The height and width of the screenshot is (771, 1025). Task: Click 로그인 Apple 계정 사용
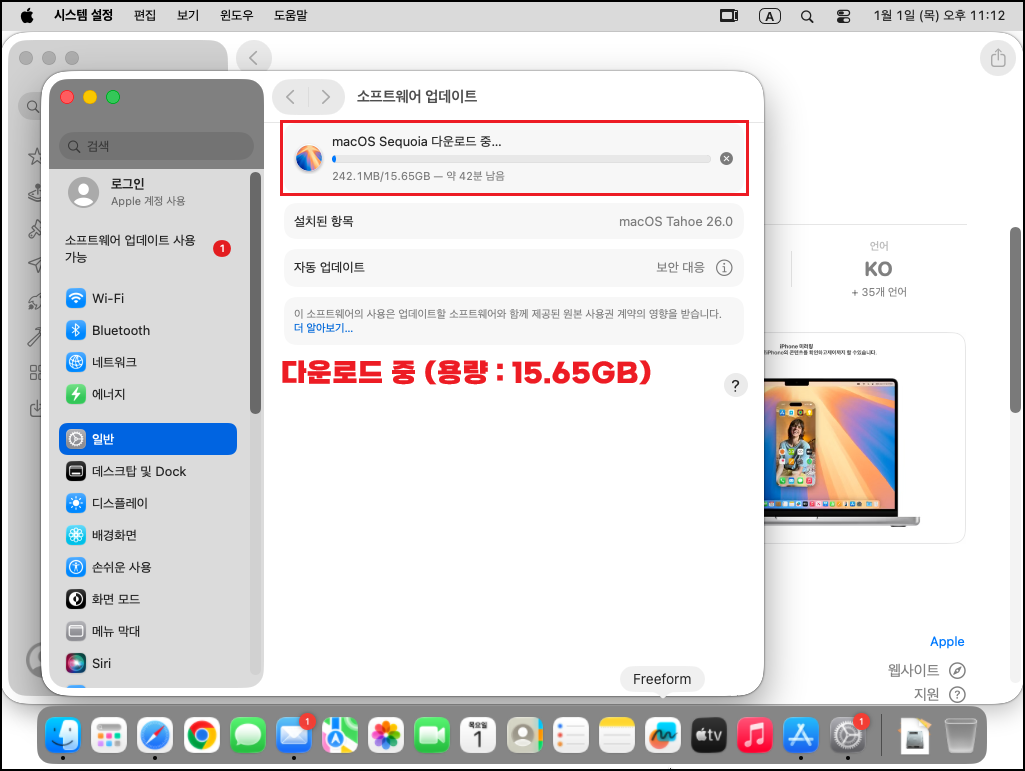click(x=148, y=192)
